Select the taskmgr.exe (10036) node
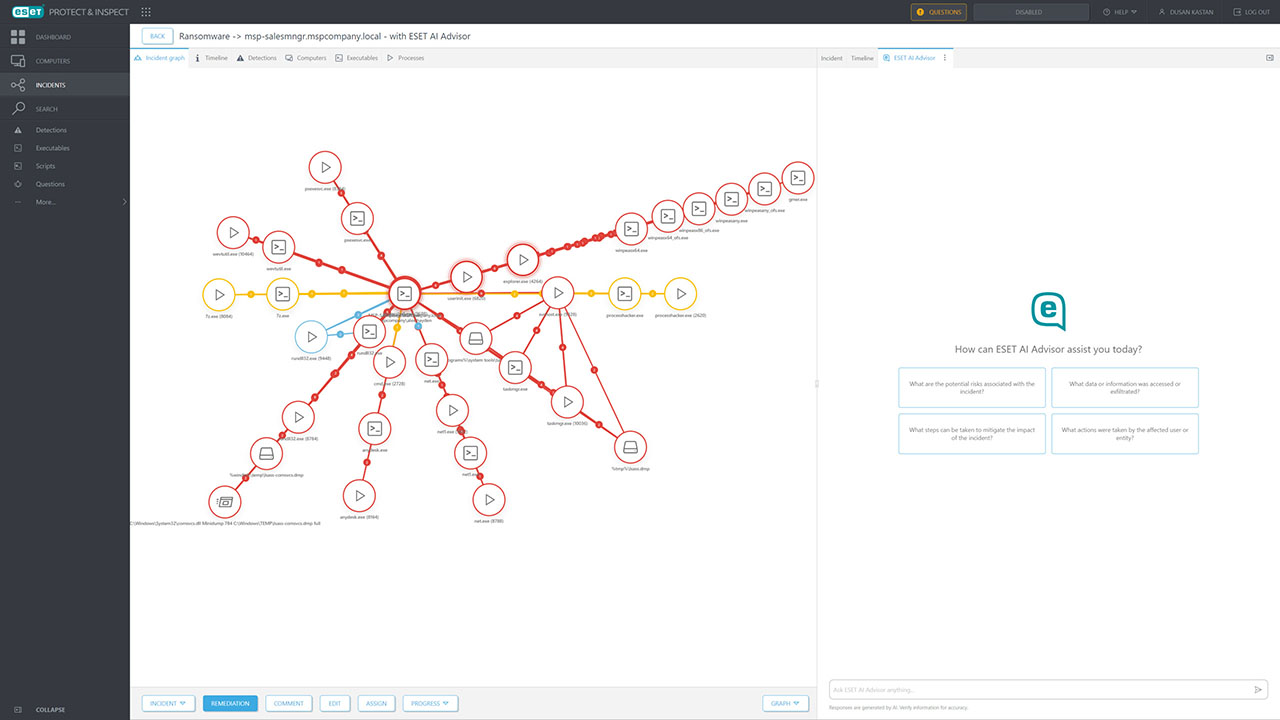Screen dimensions: 1280x720 (x=567, y=402)
